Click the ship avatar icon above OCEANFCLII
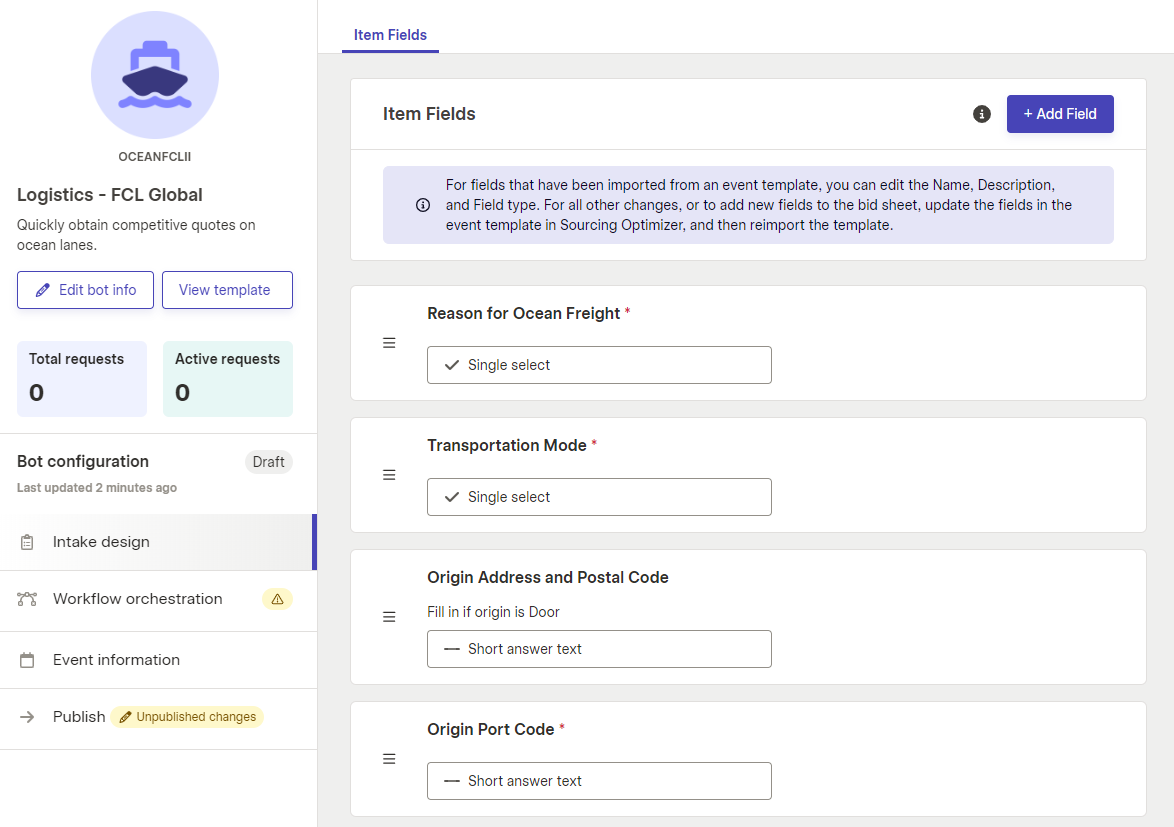Screen dimensions: 1174x827 pos(155,75)
